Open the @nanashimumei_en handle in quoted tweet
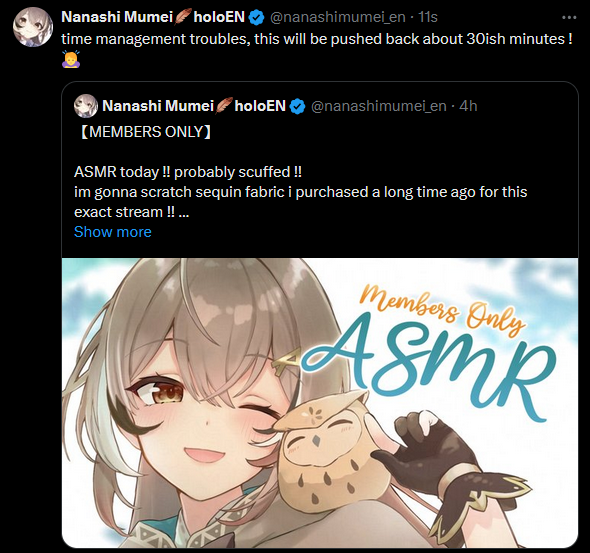The height and width of the screenshot is (553, 590). [379, 106]
